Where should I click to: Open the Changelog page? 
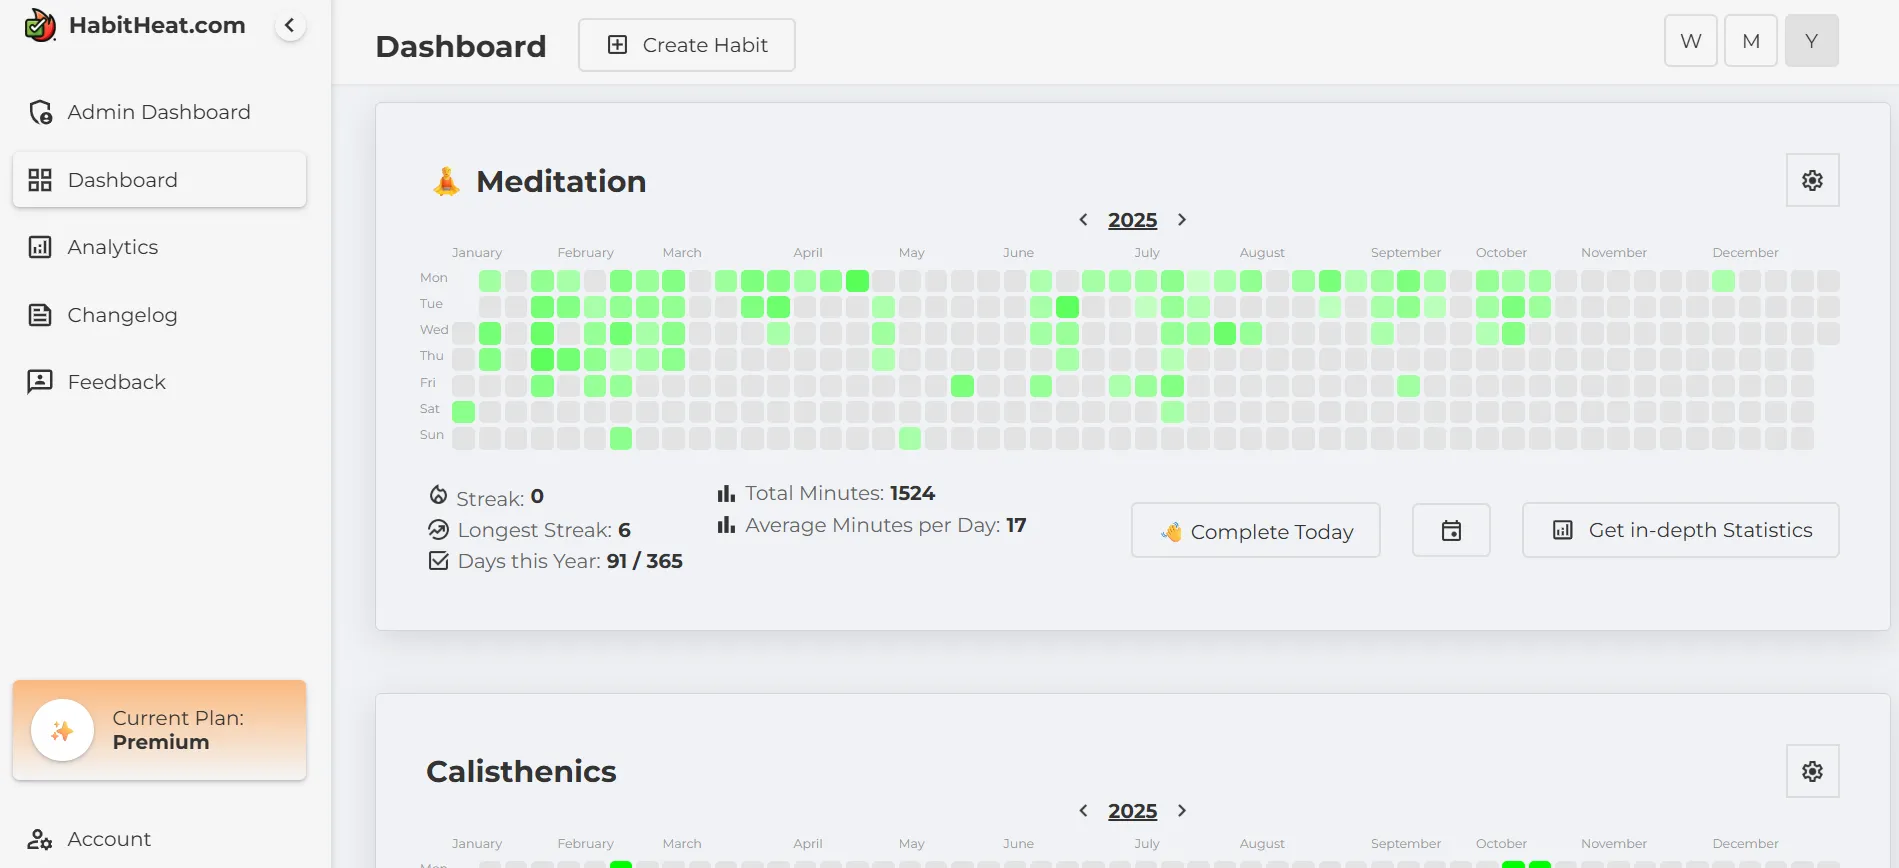coord(121,315)
